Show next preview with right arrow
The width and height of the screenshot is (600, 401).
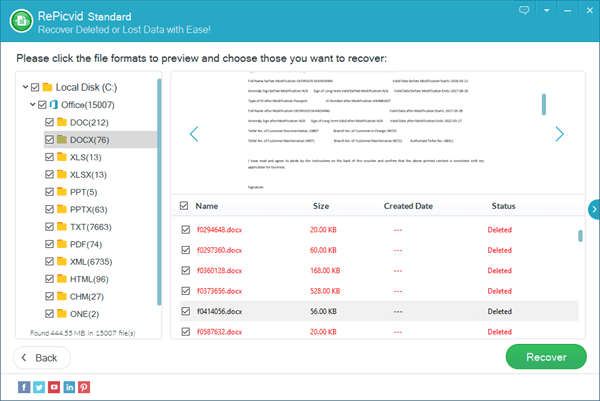[x=560, y=134]
